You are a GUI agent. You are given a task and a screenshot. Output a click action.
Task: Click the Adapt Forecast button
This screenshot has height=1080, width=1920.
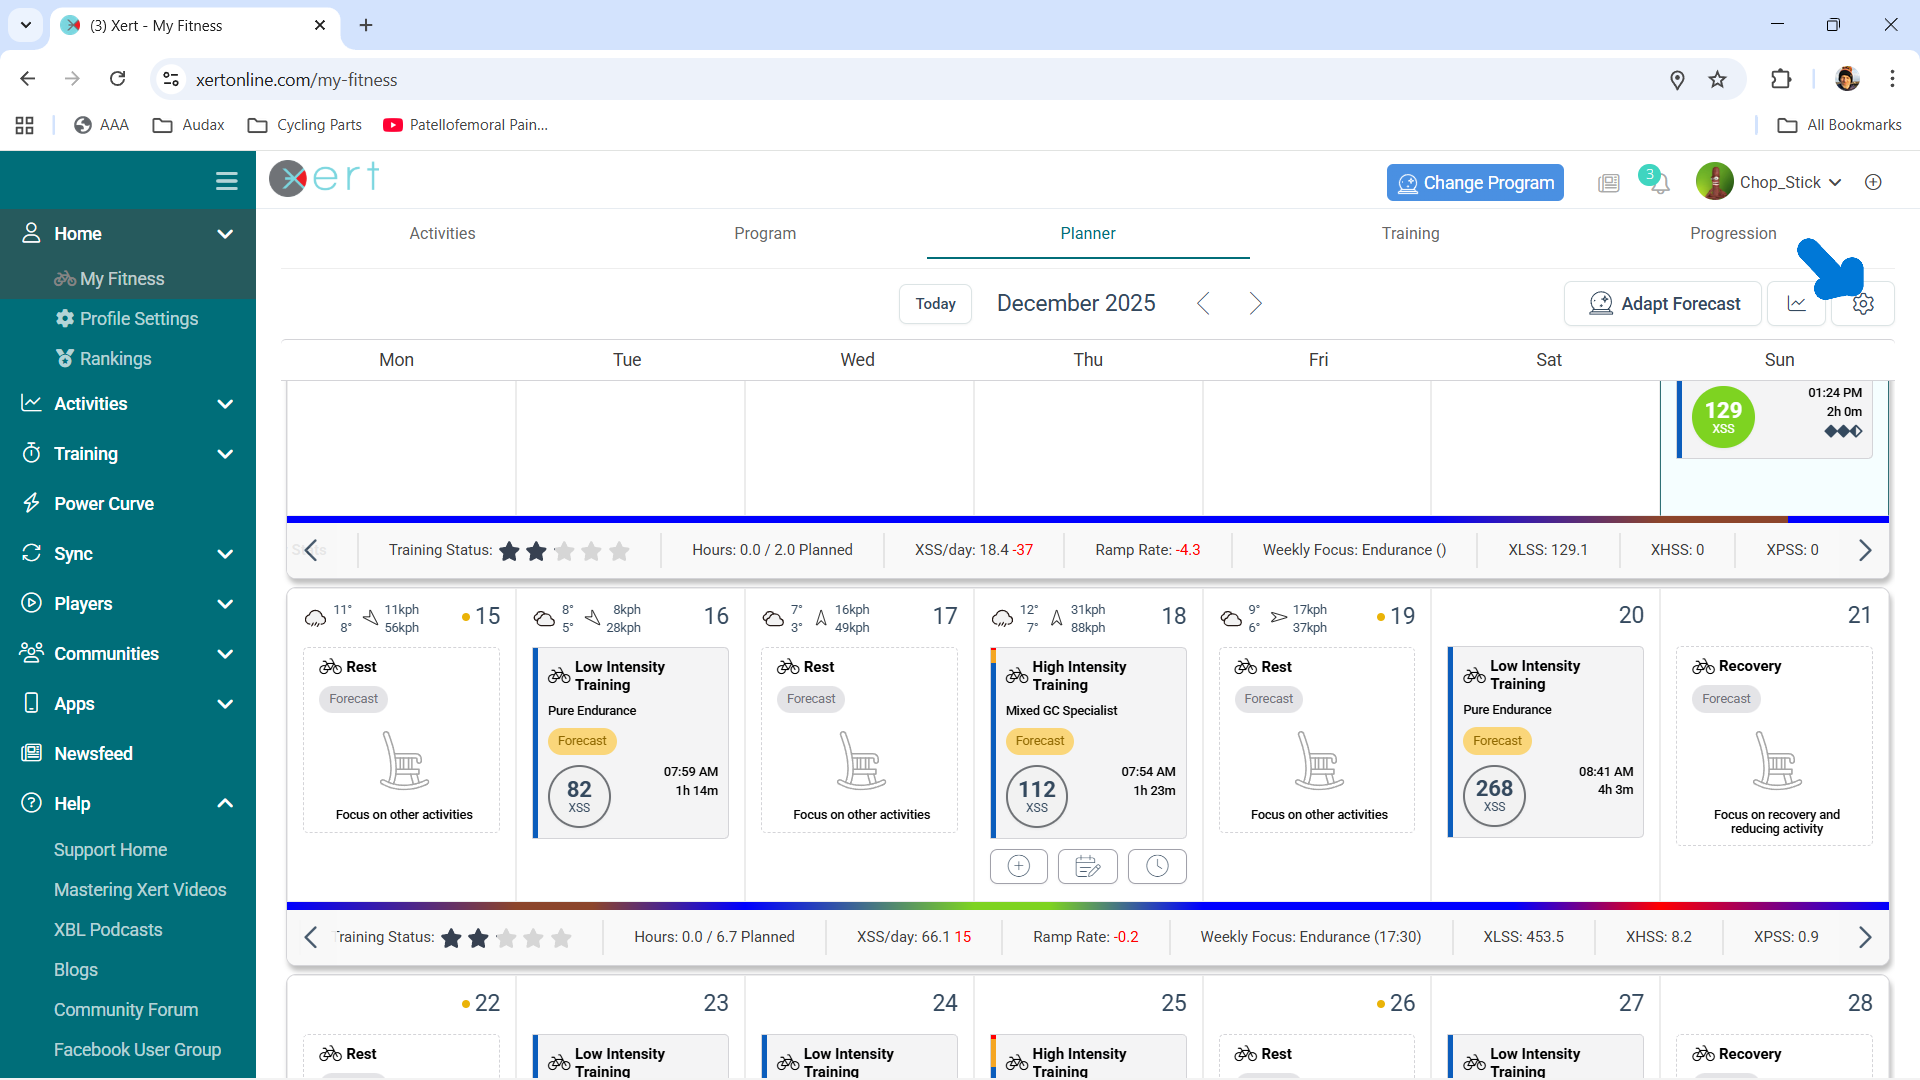[1663, 304]
